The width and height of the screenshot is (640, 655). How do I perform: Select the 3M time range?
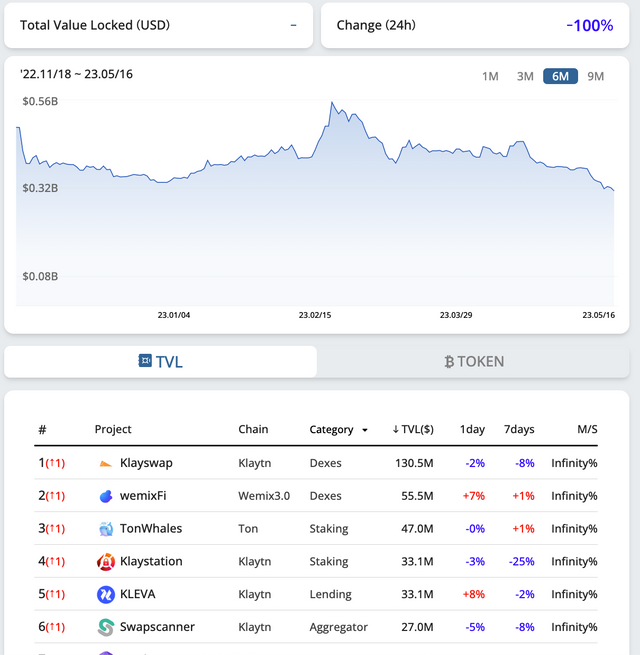pos(525,76)
